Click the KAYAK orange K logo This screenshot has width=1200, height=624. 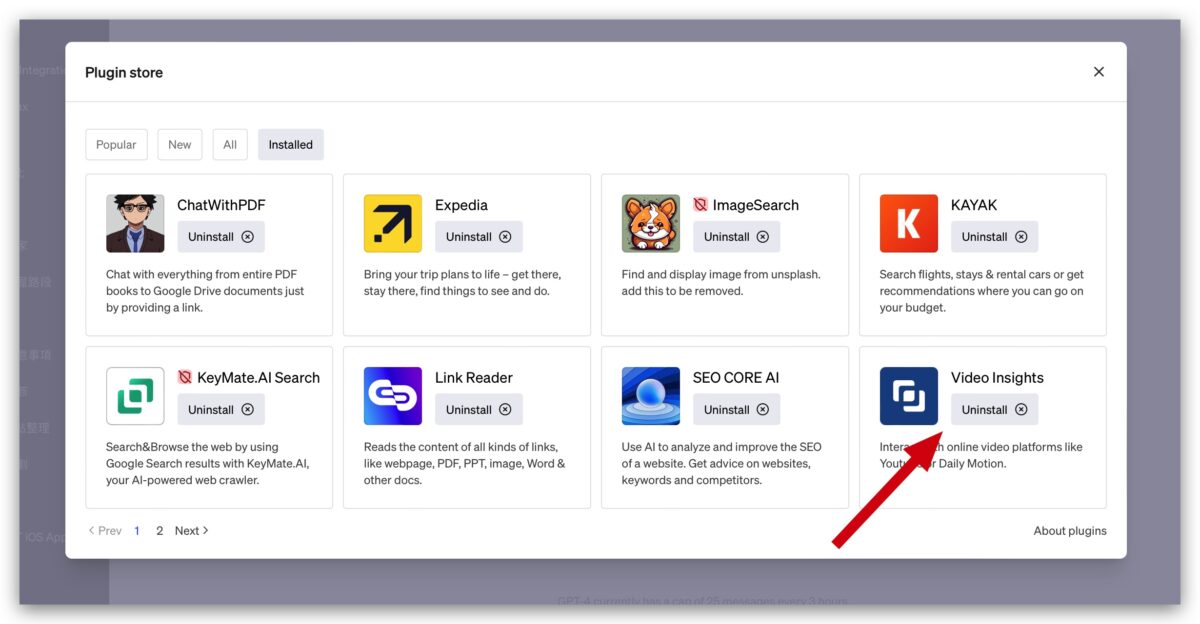(909, 223)
